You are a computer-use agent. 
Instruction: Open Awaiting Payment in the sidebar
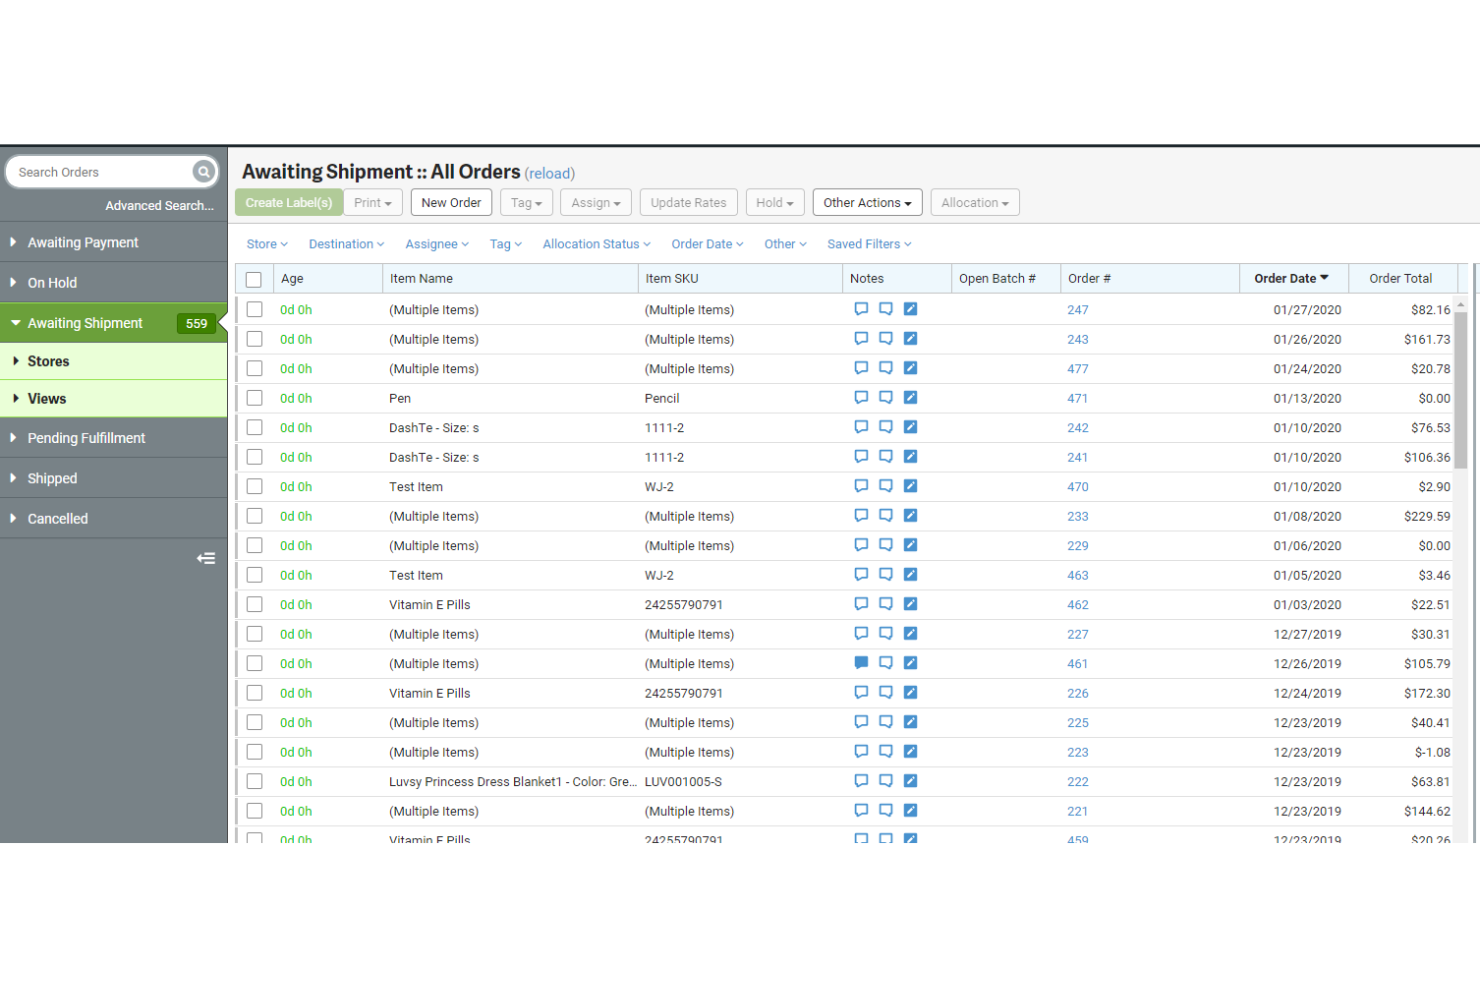114,242
